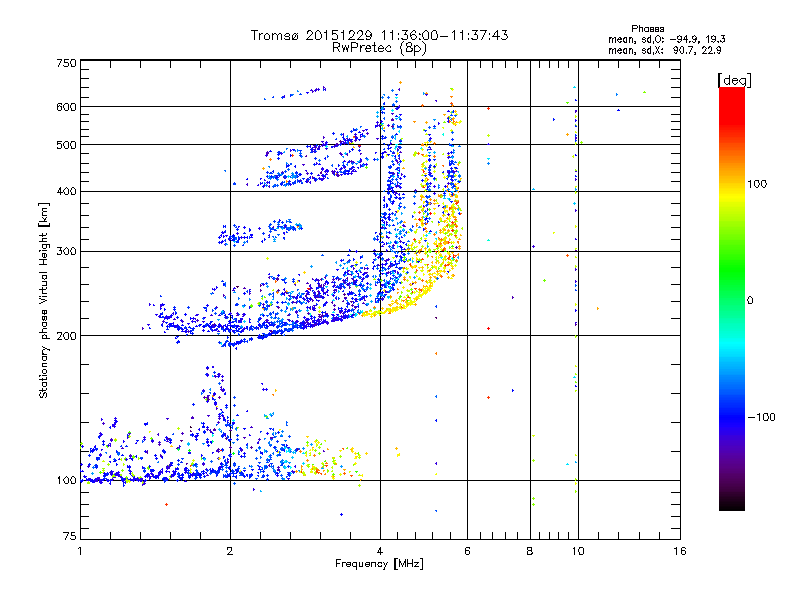Click the 'Stationary phase Virtual Height [km]' label

[43, 300]
